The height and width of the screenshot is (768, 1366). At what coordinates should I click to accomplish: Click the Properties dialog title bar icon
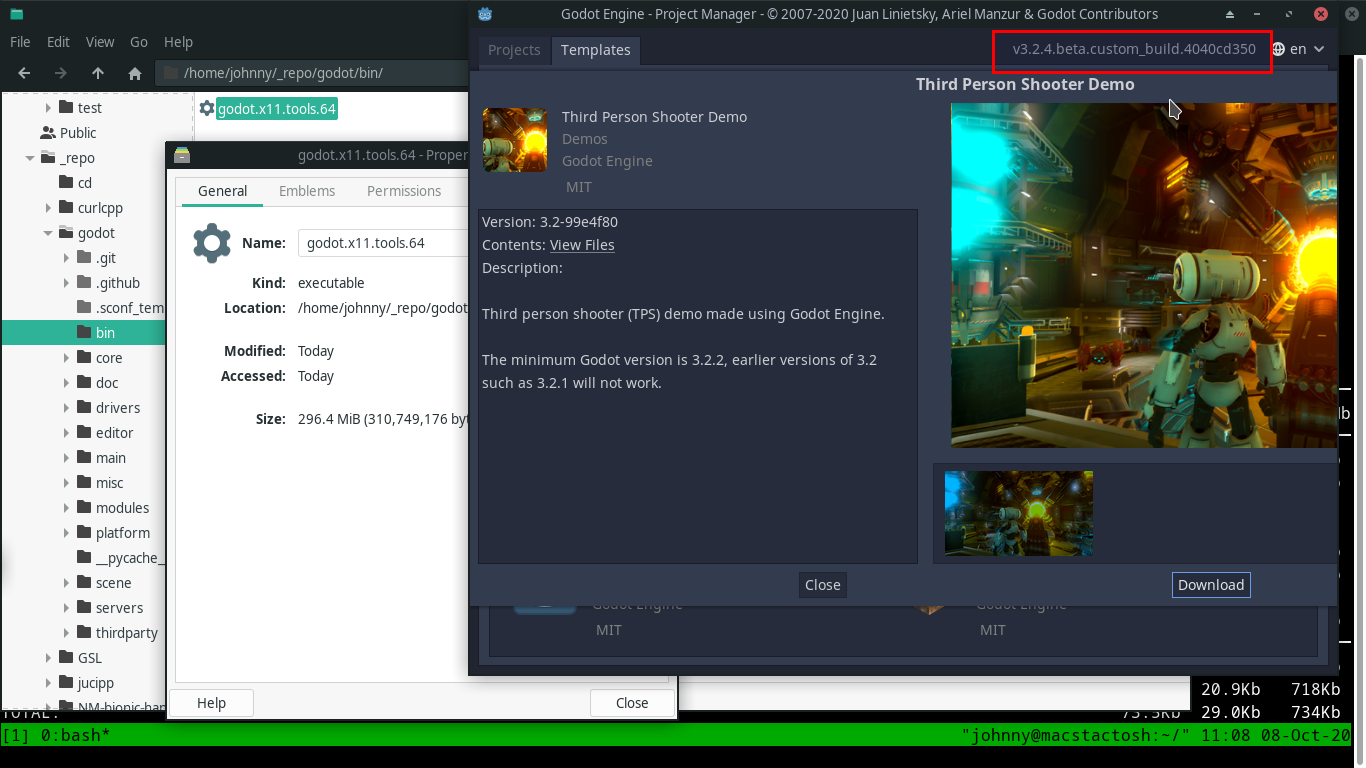[x=182, y=155]
